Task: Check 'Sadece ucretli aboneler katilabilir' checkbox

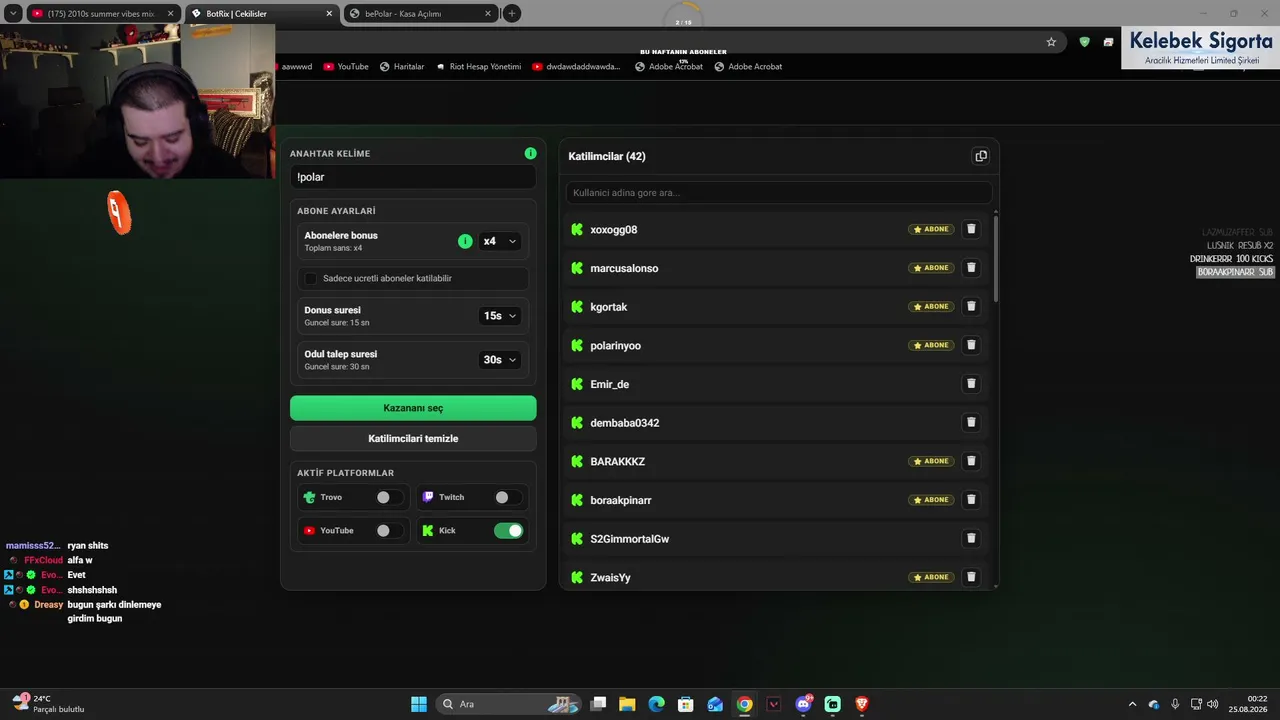Action: click(310, 278)
